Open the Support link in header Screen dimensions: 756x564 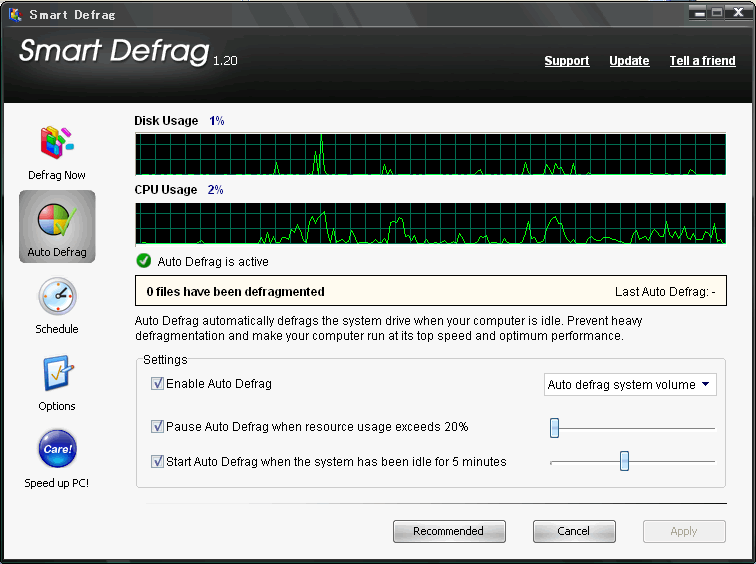pos(567,61)
